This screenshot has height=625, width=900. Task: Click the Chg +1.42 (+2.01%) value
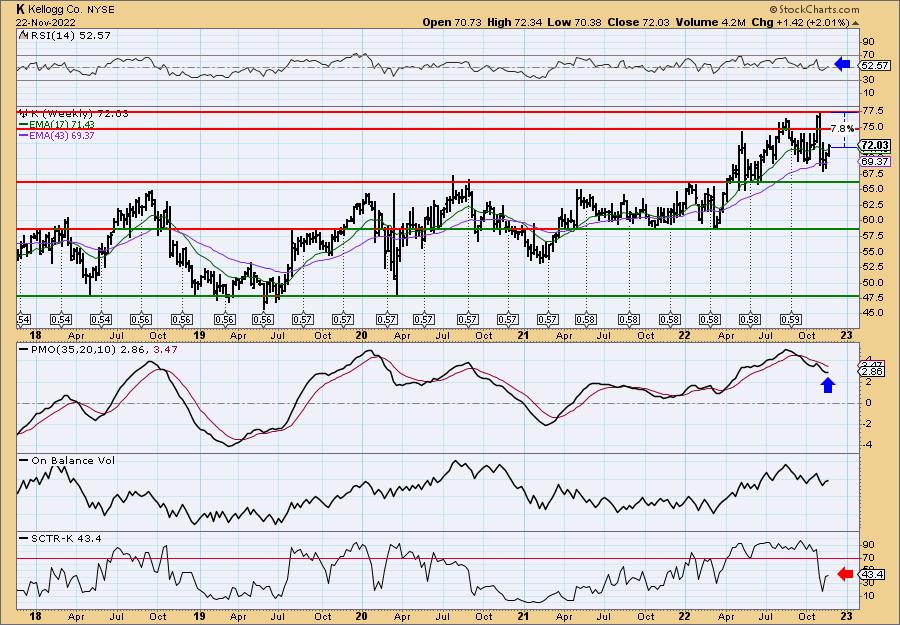click(800, 22)
